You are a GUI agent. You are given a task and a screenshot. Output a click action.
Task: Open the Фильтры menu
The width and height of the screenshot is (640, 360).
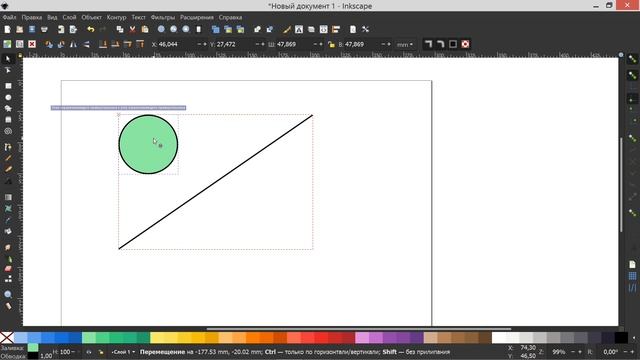pos(162,18)
